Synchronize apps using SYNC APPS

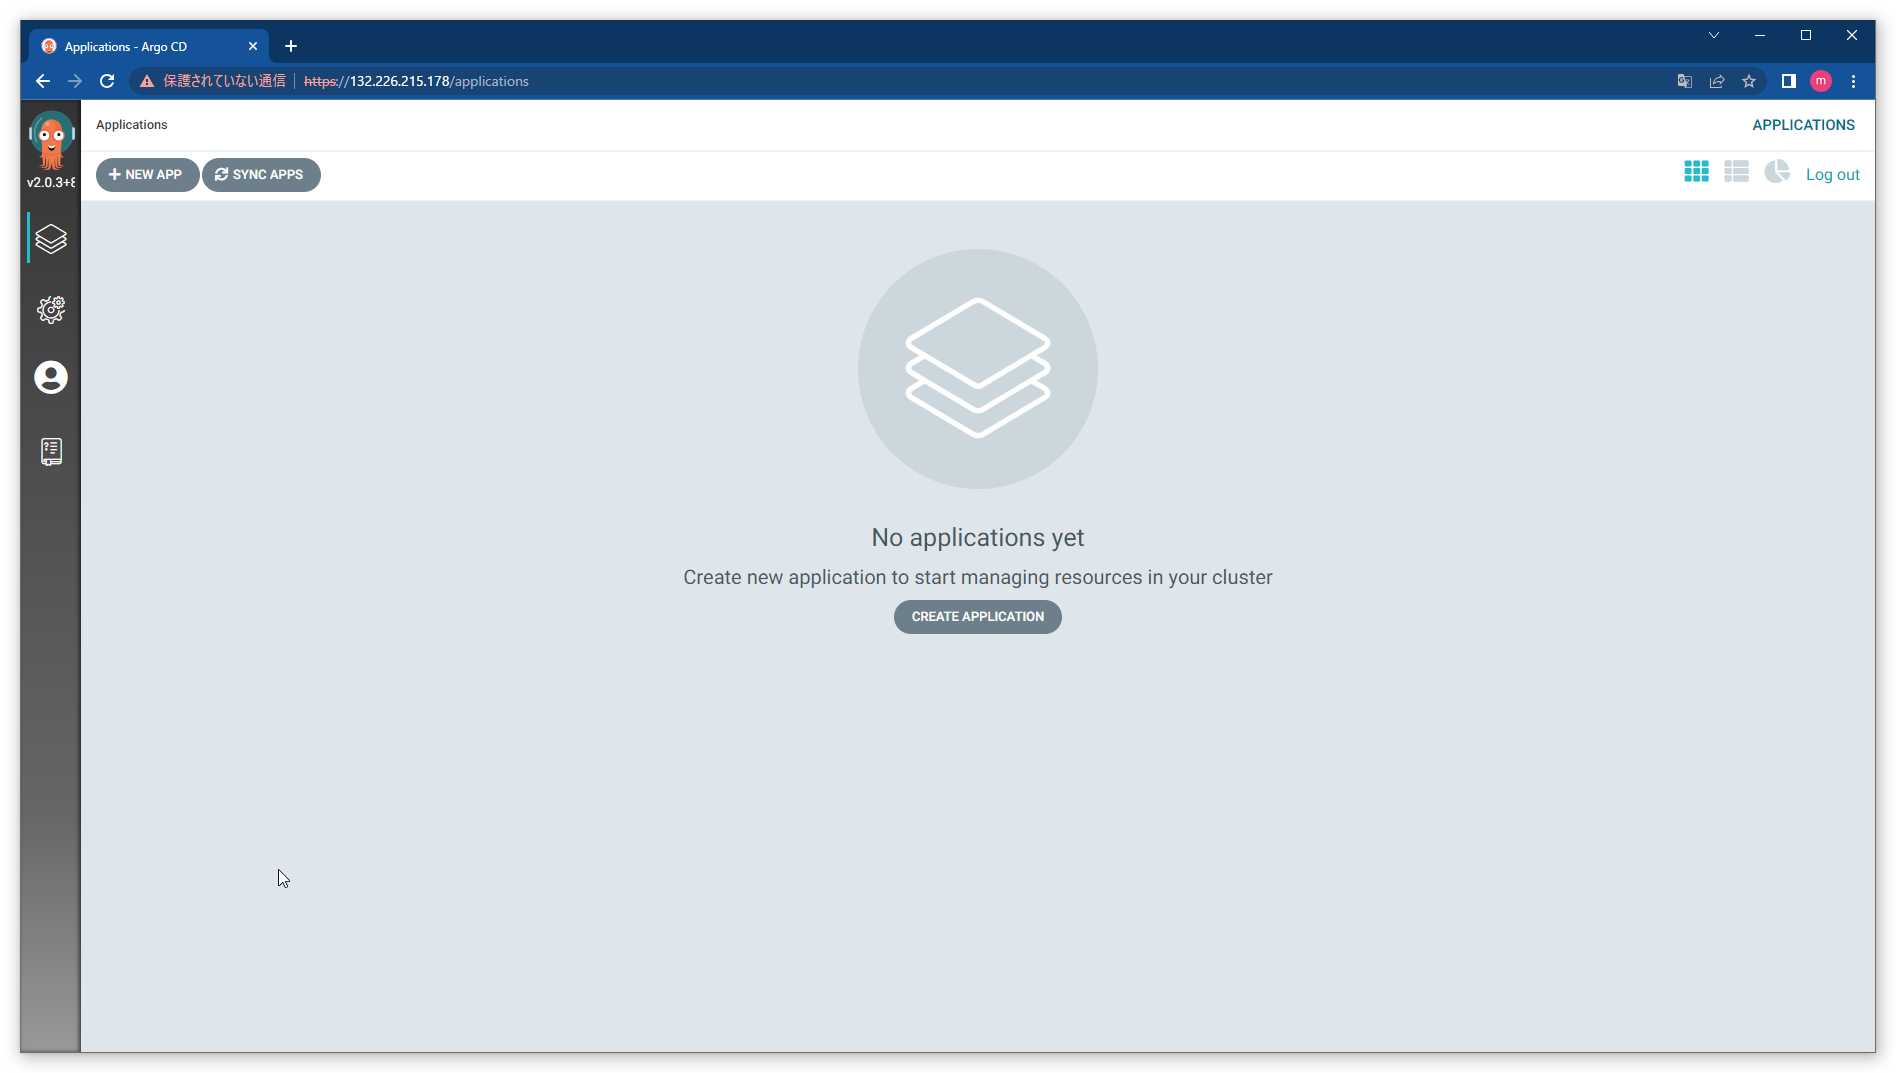[261, 174]
